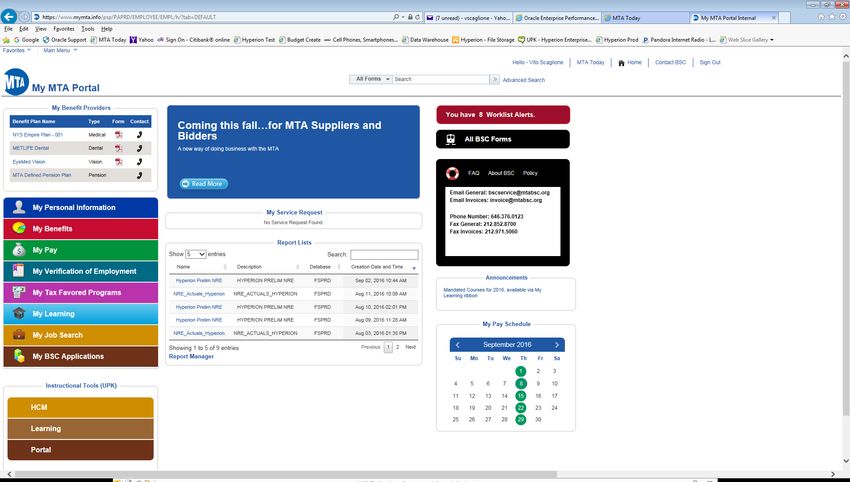The width and height of the screenshot is (850, 482).
Task: Open the View menu
Action: point(41,29)
